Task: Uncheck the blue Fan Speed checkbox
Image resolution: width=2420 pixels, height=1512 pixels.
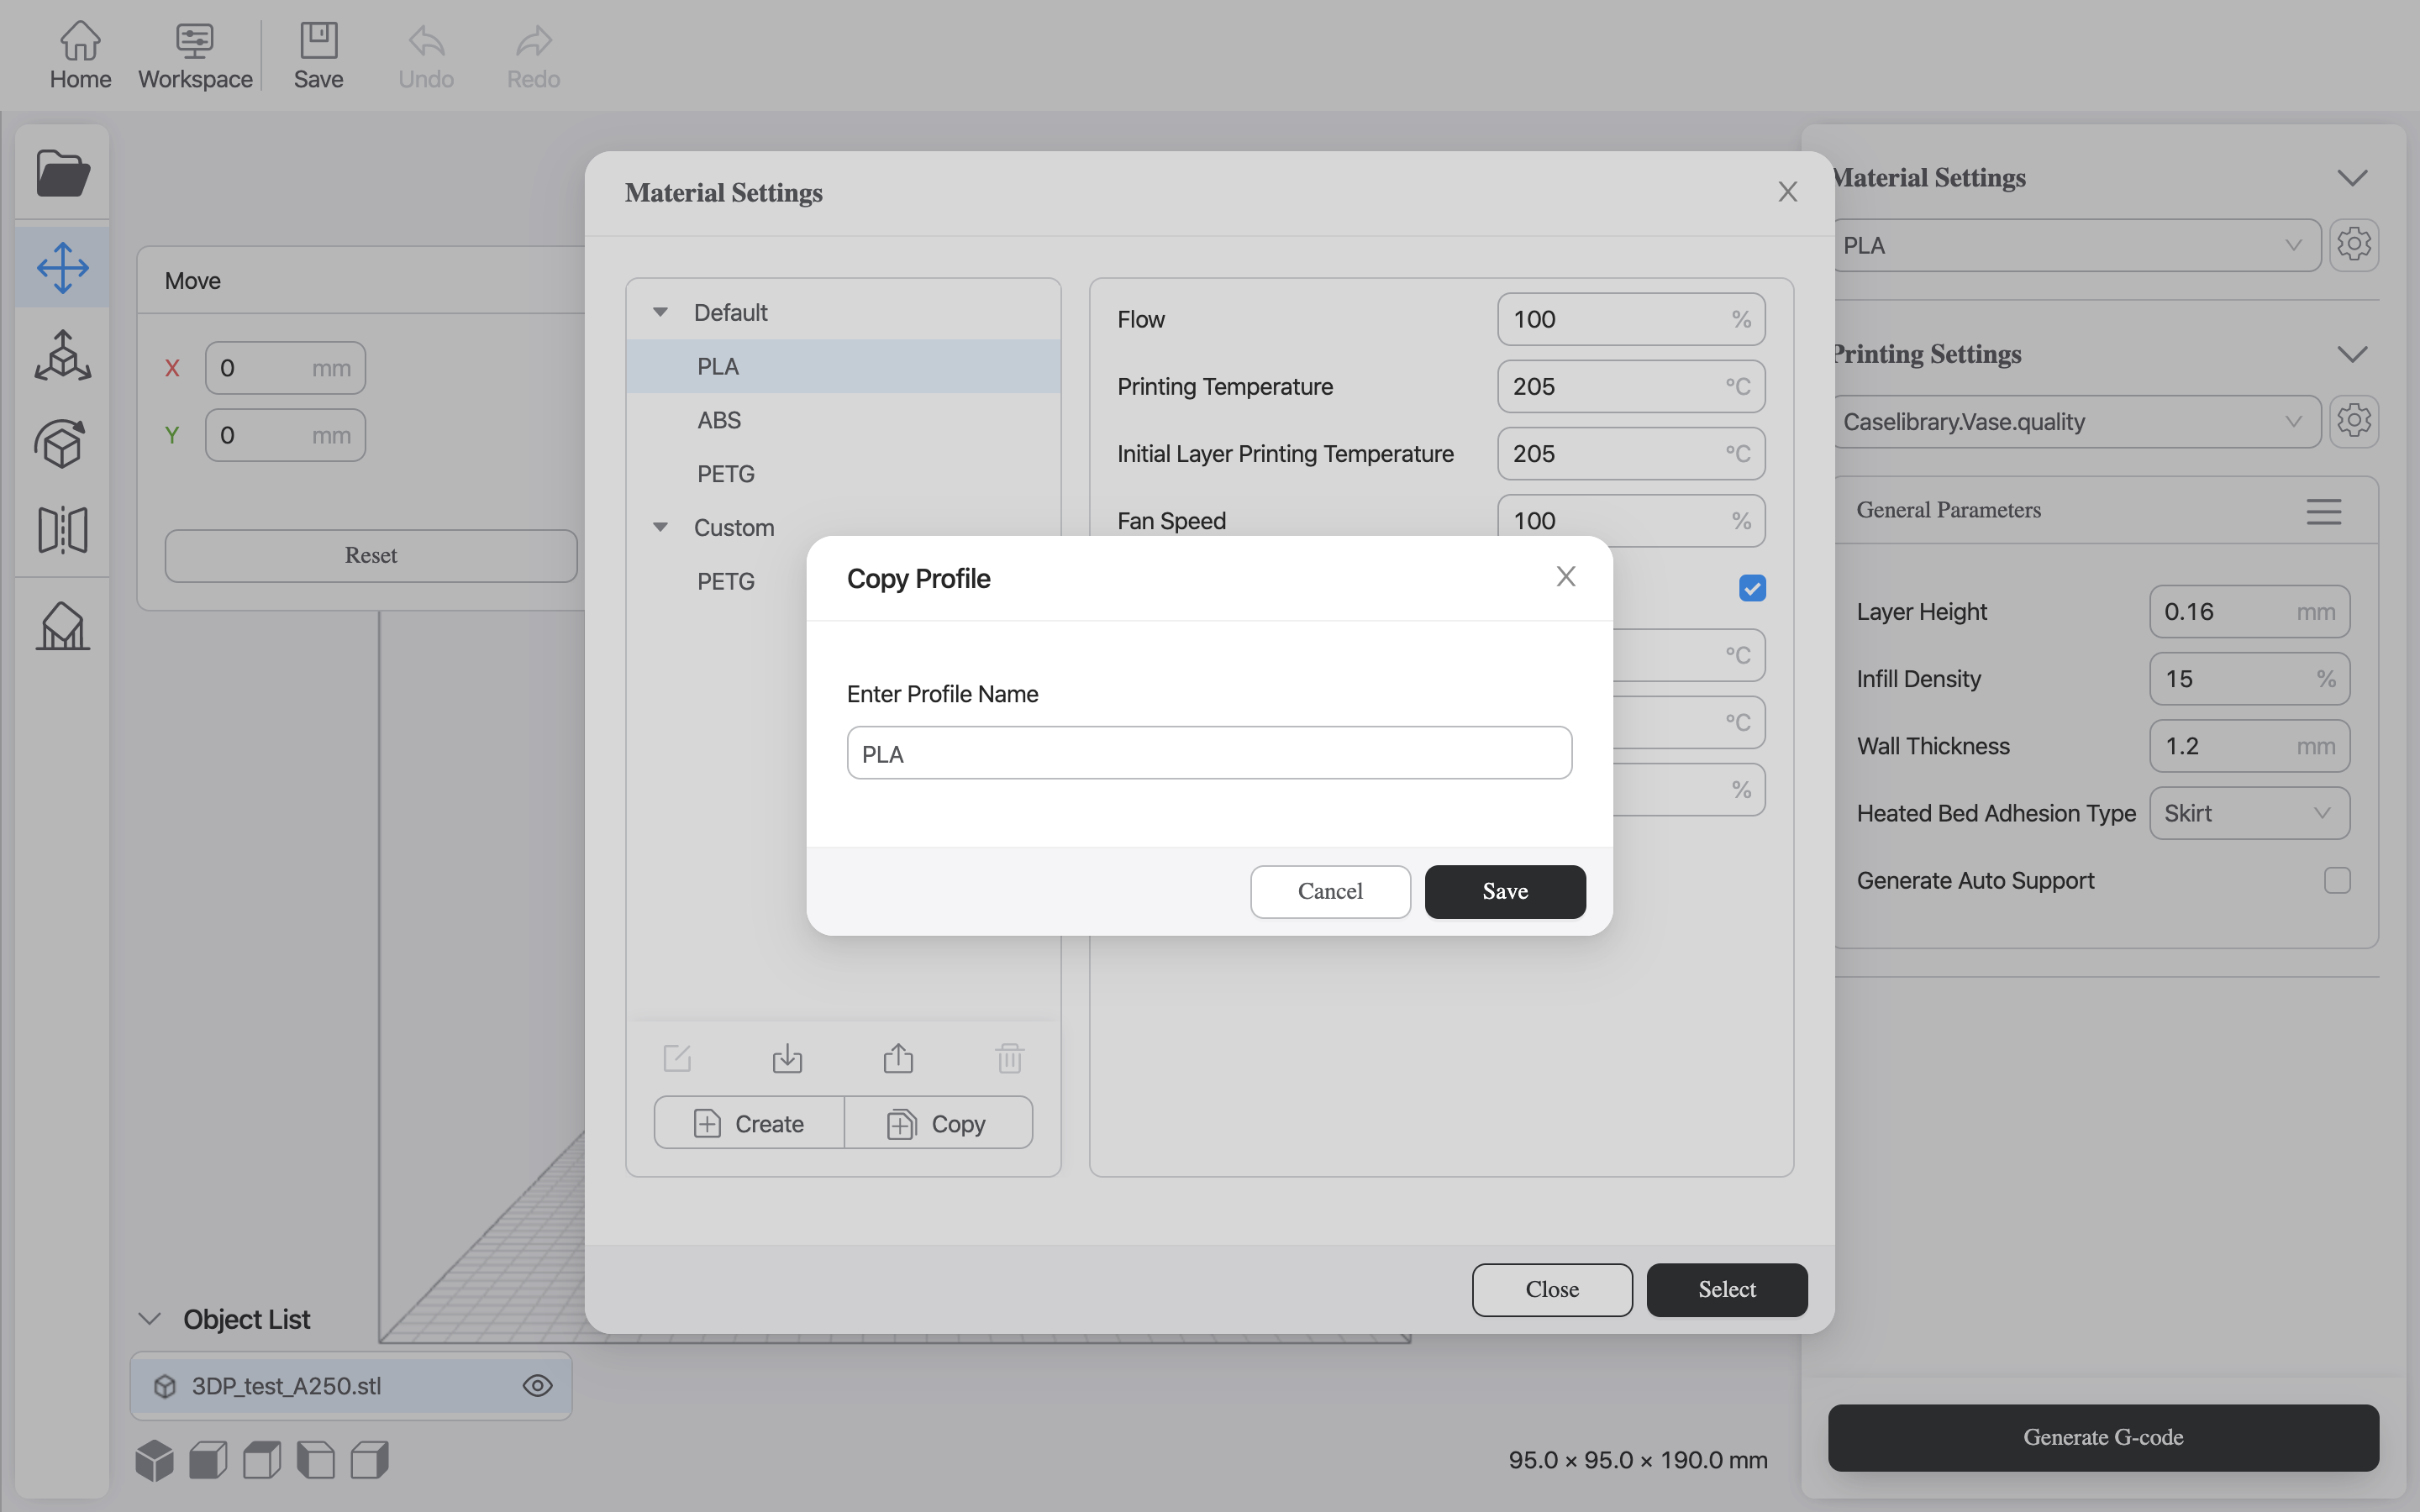Action: tap(1752, 588)
